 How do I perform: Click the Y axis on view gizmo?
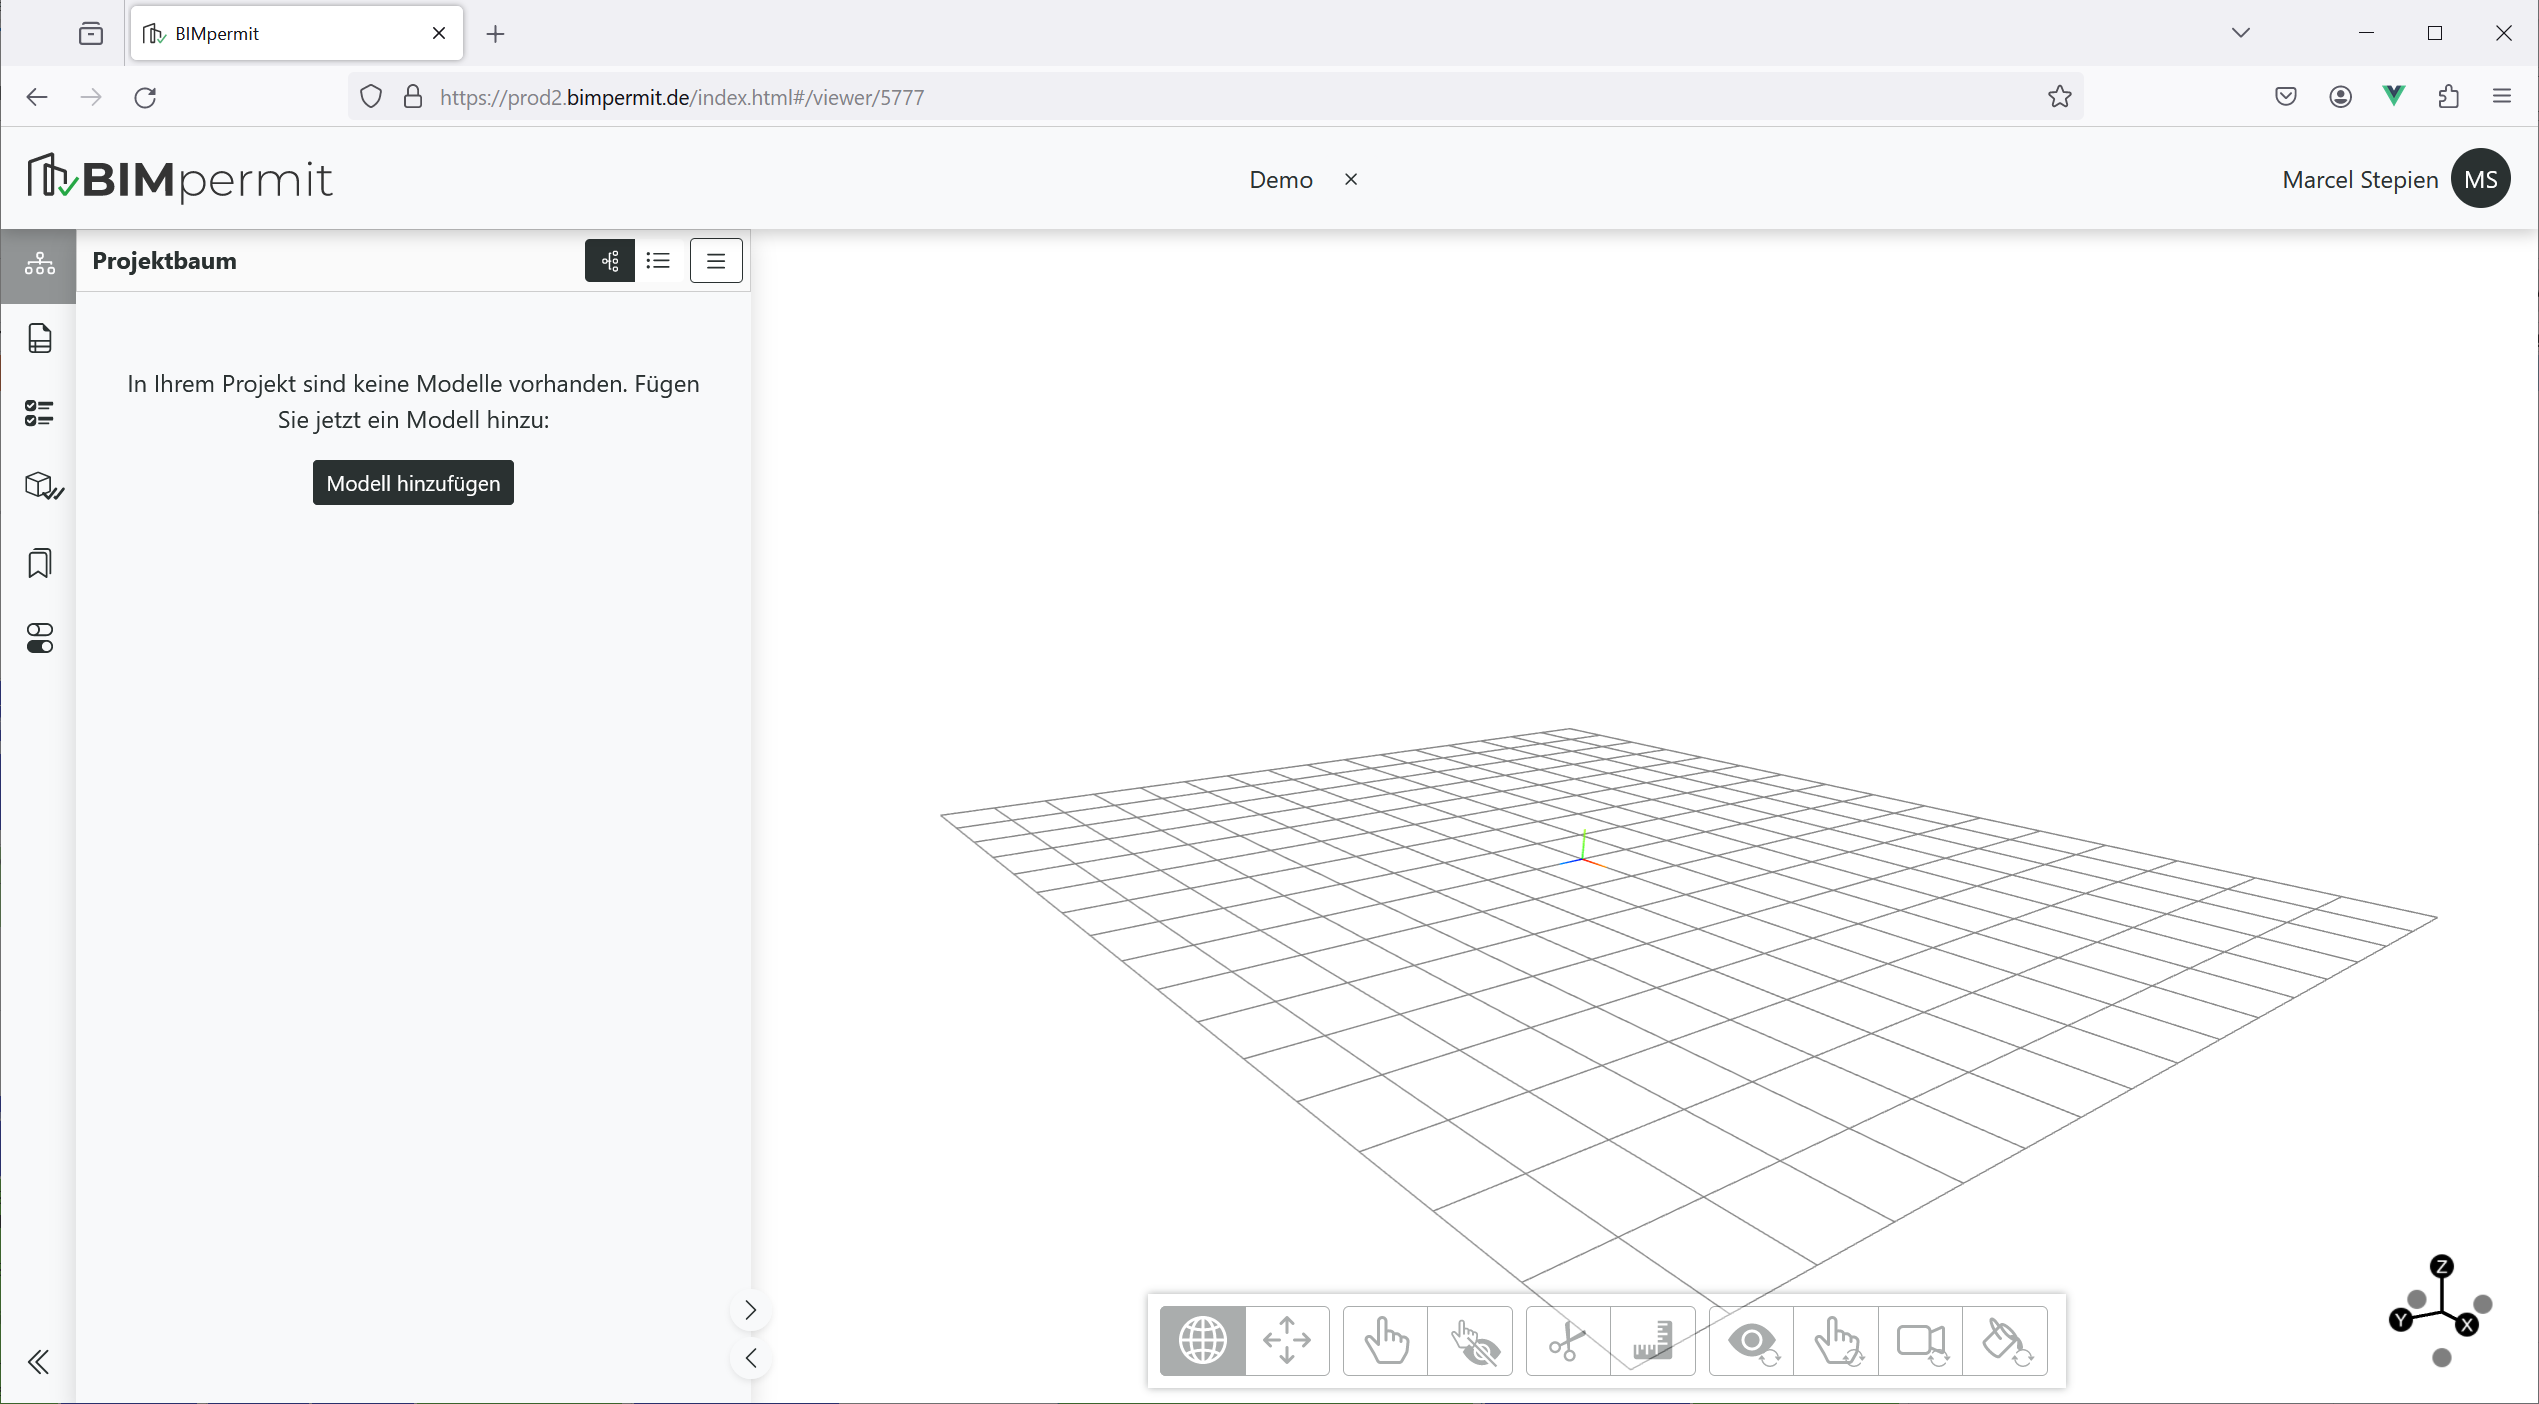(x=2401, y=1321)
